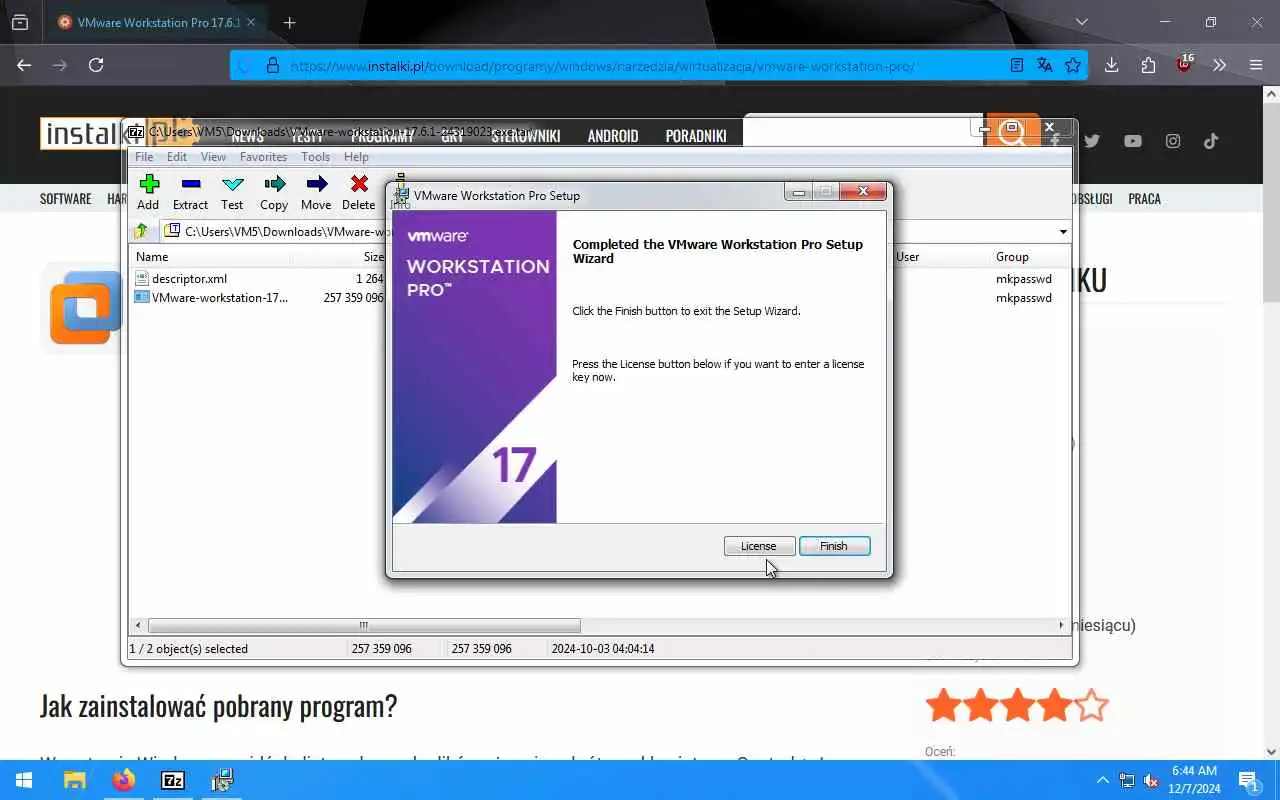Open the Favorites menu in 7-Zip

coord(263,157)
